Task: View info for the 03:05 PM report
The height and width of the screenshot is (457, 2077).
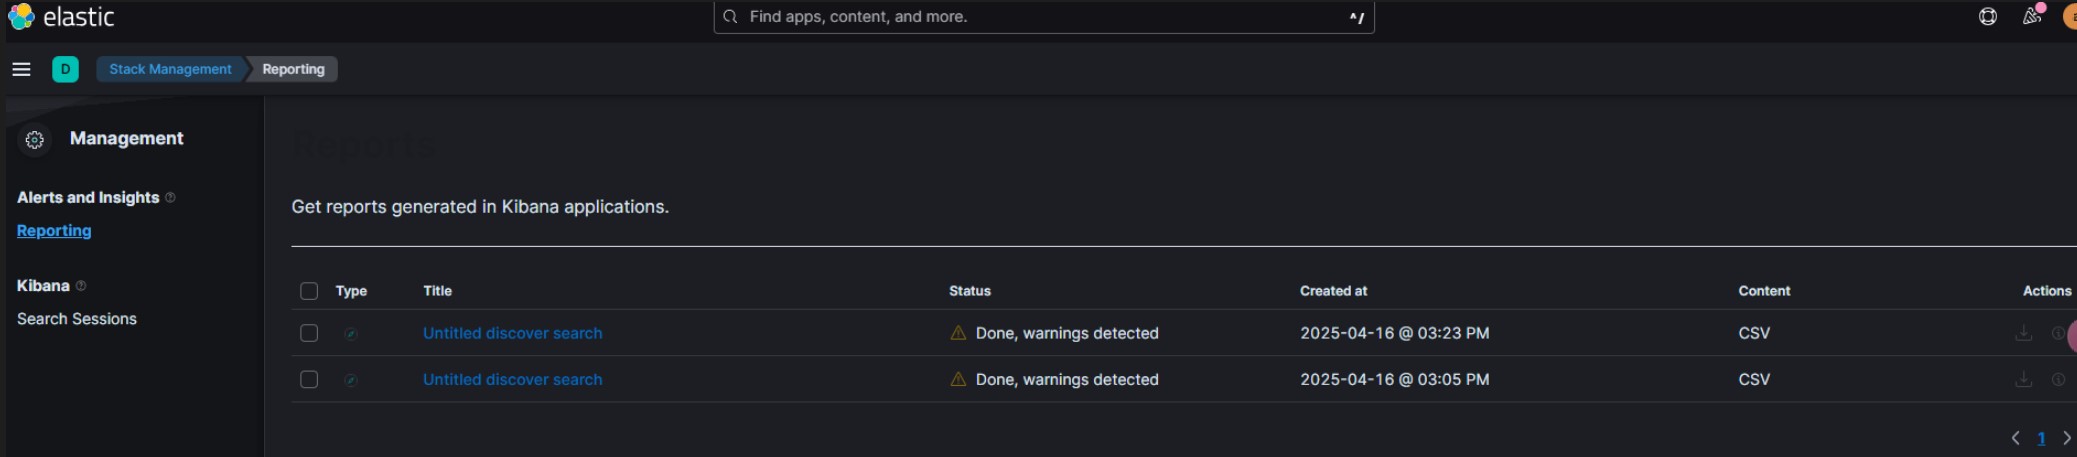Action: 2058,379
